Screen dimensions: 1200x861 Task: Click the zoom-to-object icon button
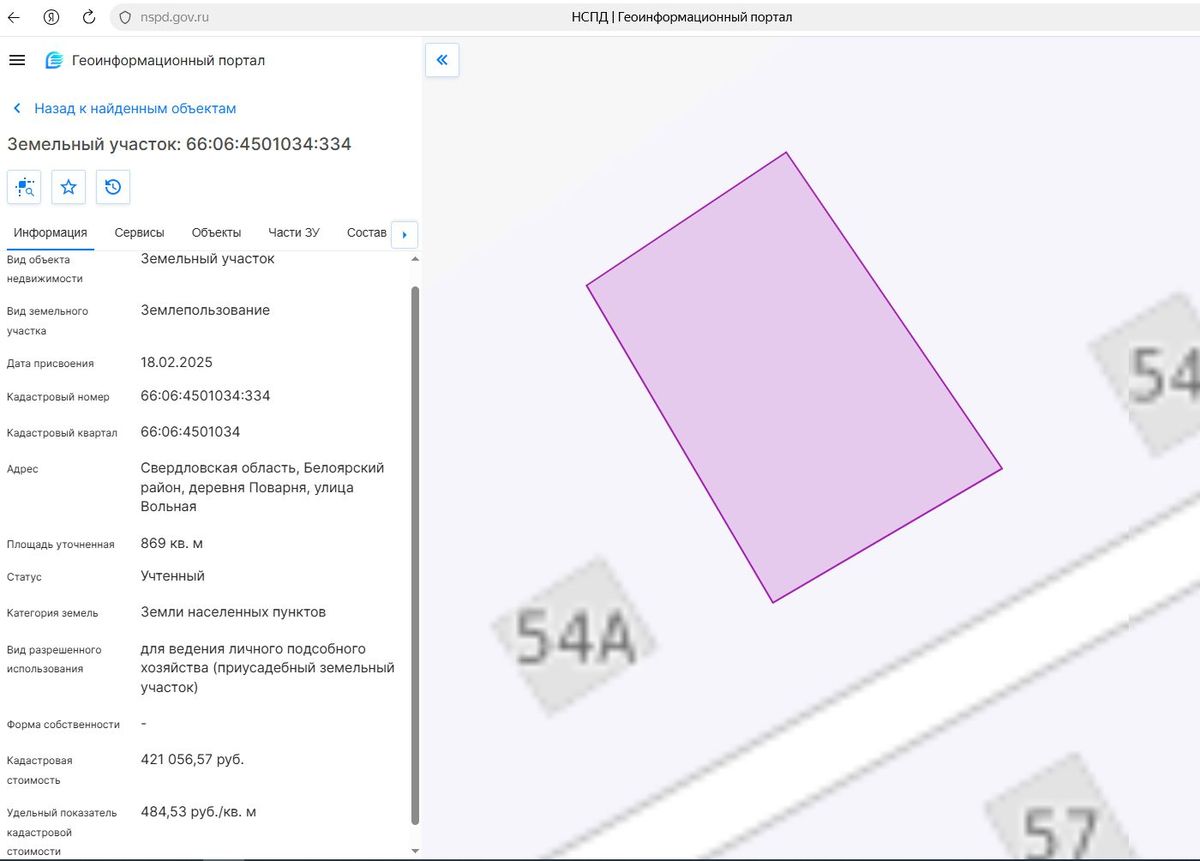tap(24, 187)
